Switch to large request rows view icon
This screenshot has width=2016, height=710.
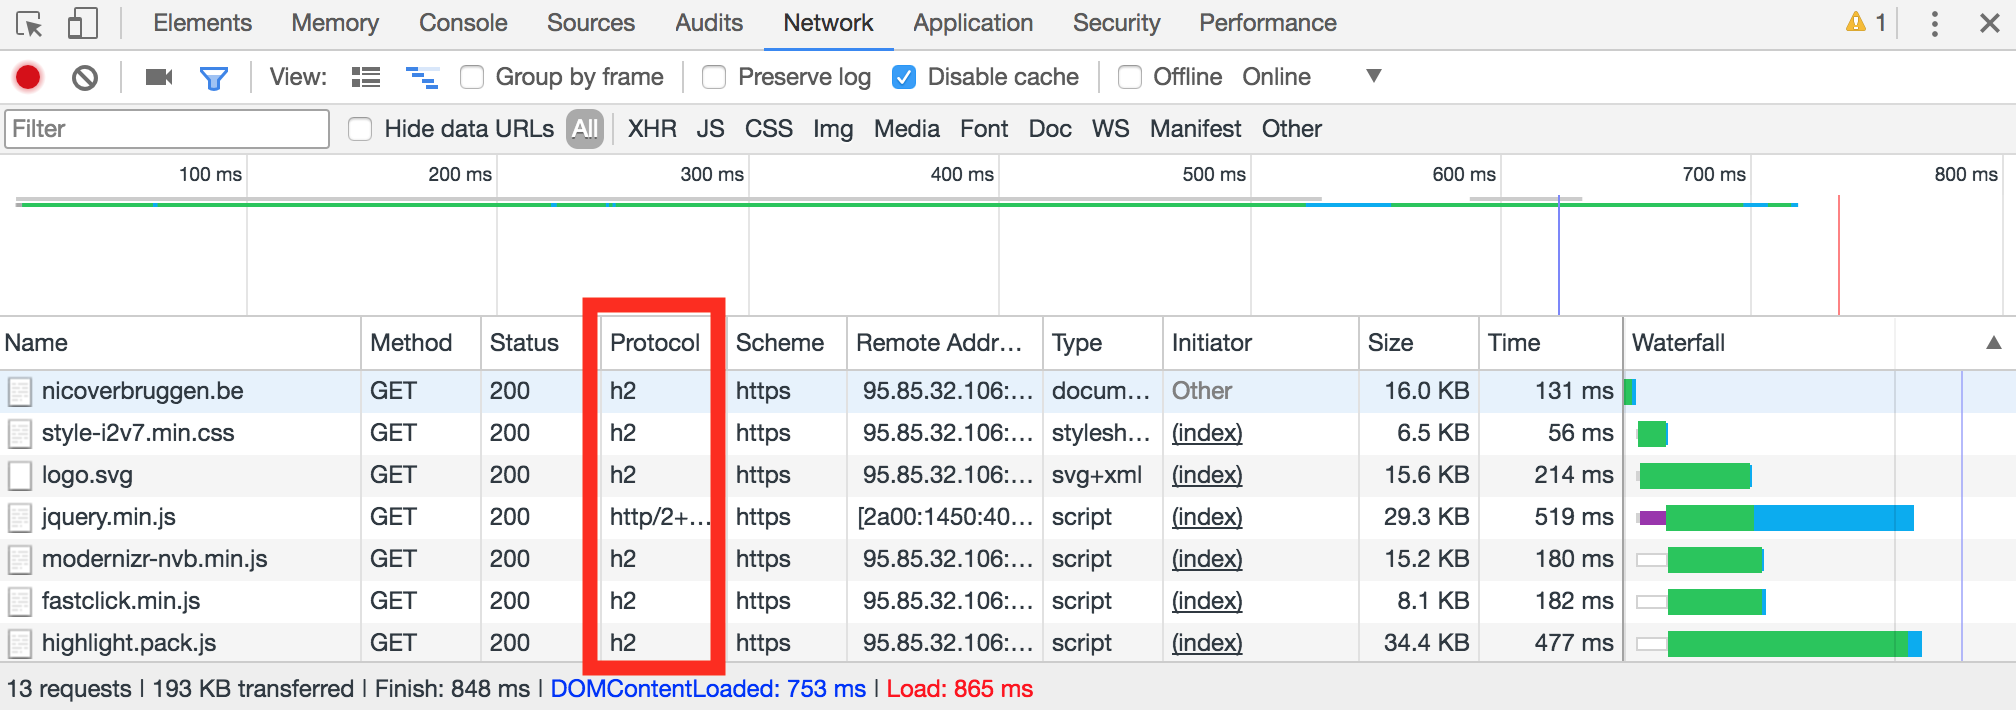366,77
